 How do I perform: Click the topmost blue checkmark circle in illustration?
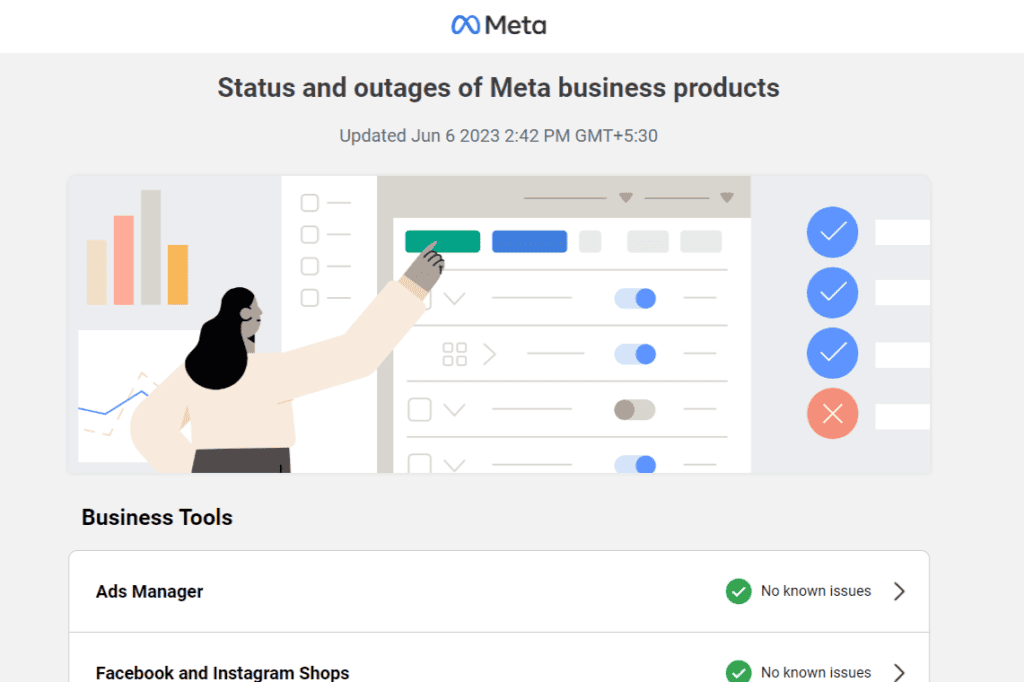pyautogui.click(x=832, y=233)
